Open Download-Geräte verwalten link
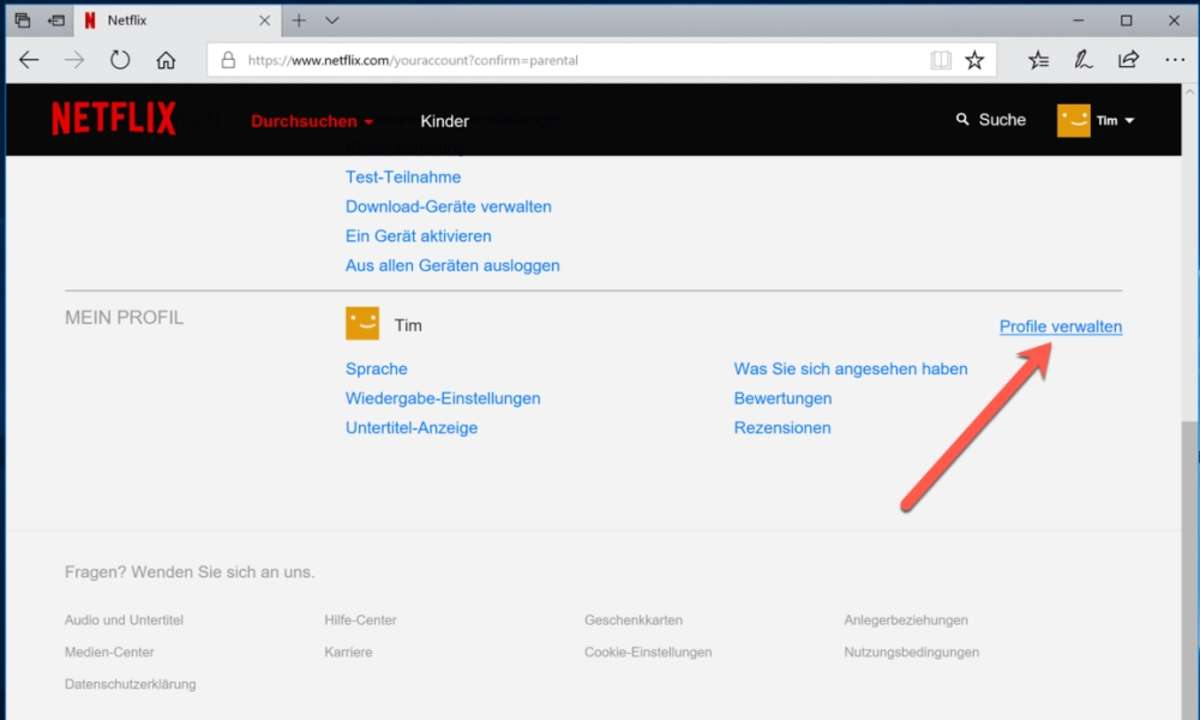 click(x=448, y=207)
